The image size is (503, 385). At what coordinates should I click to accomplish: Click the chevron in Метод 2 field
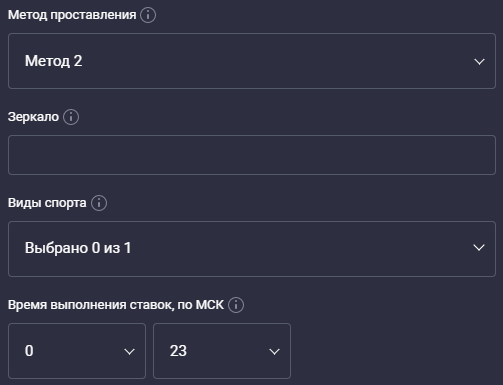coord(479,62)
